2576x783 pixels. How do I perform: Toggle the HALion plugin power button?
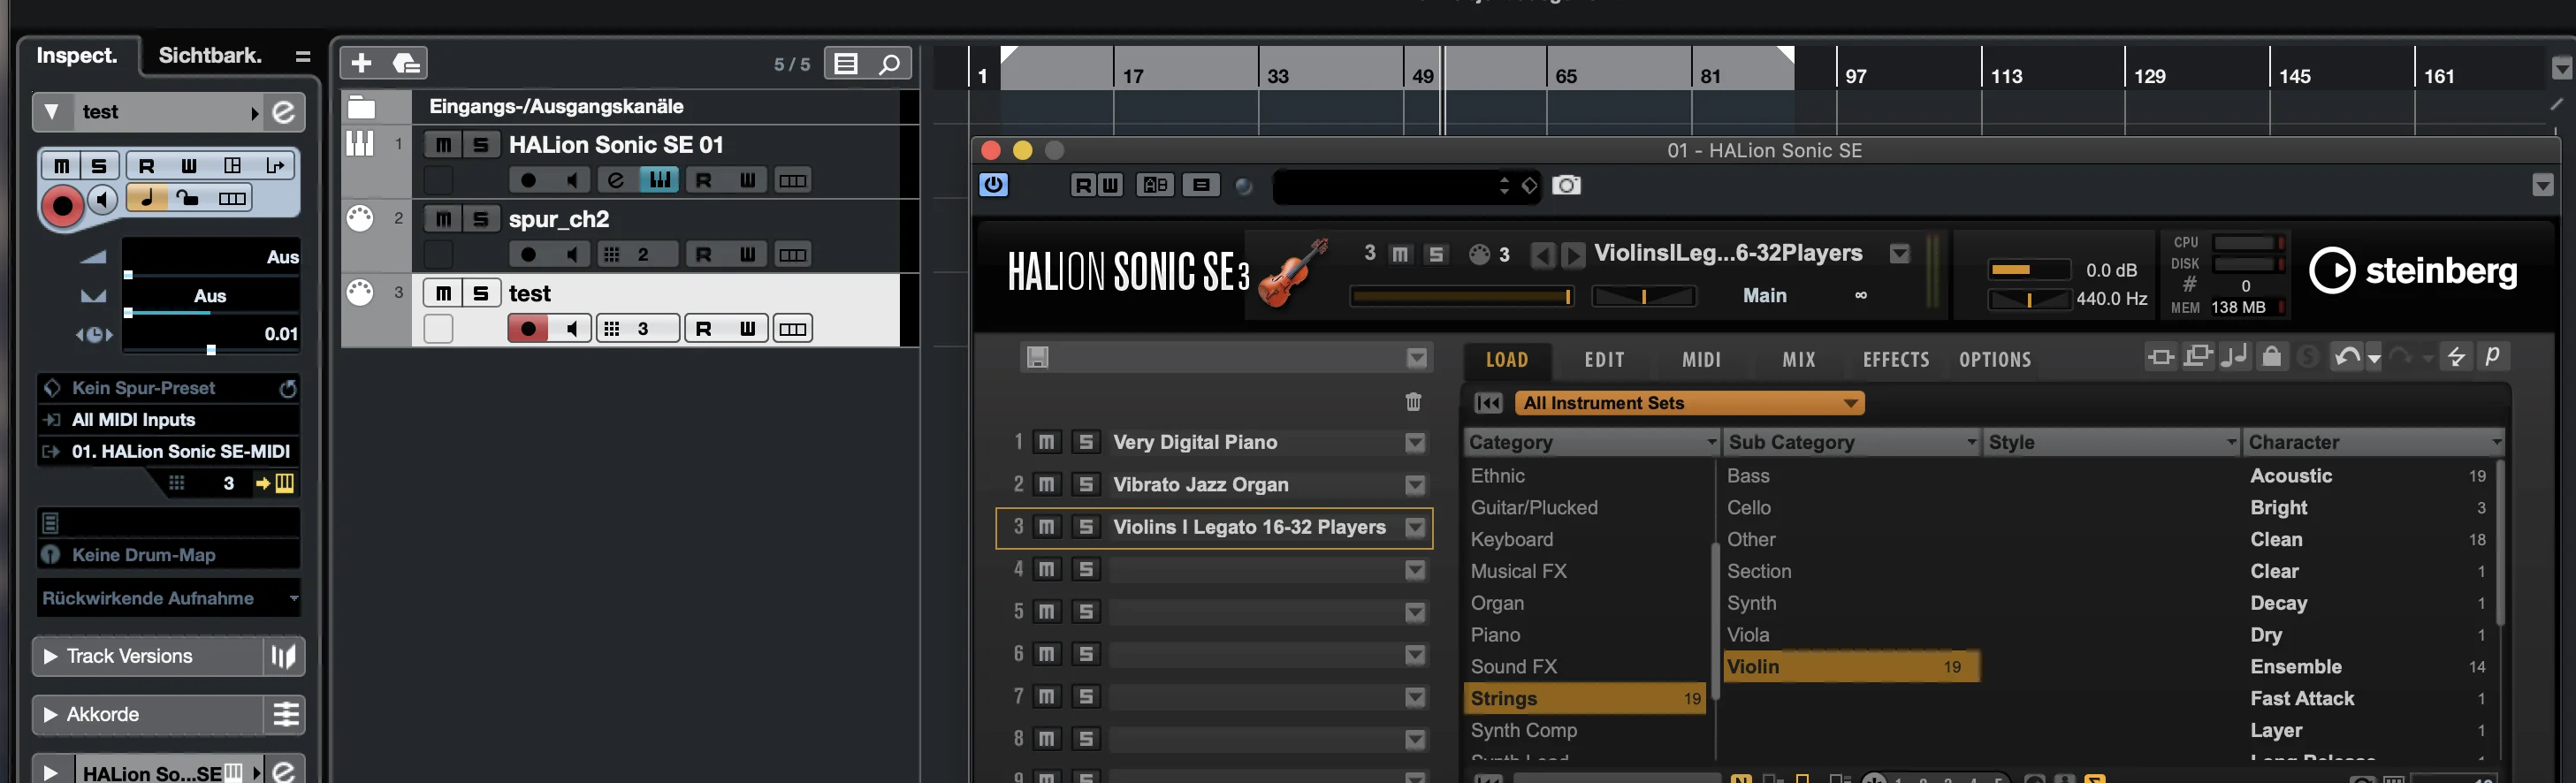(993, 185)
